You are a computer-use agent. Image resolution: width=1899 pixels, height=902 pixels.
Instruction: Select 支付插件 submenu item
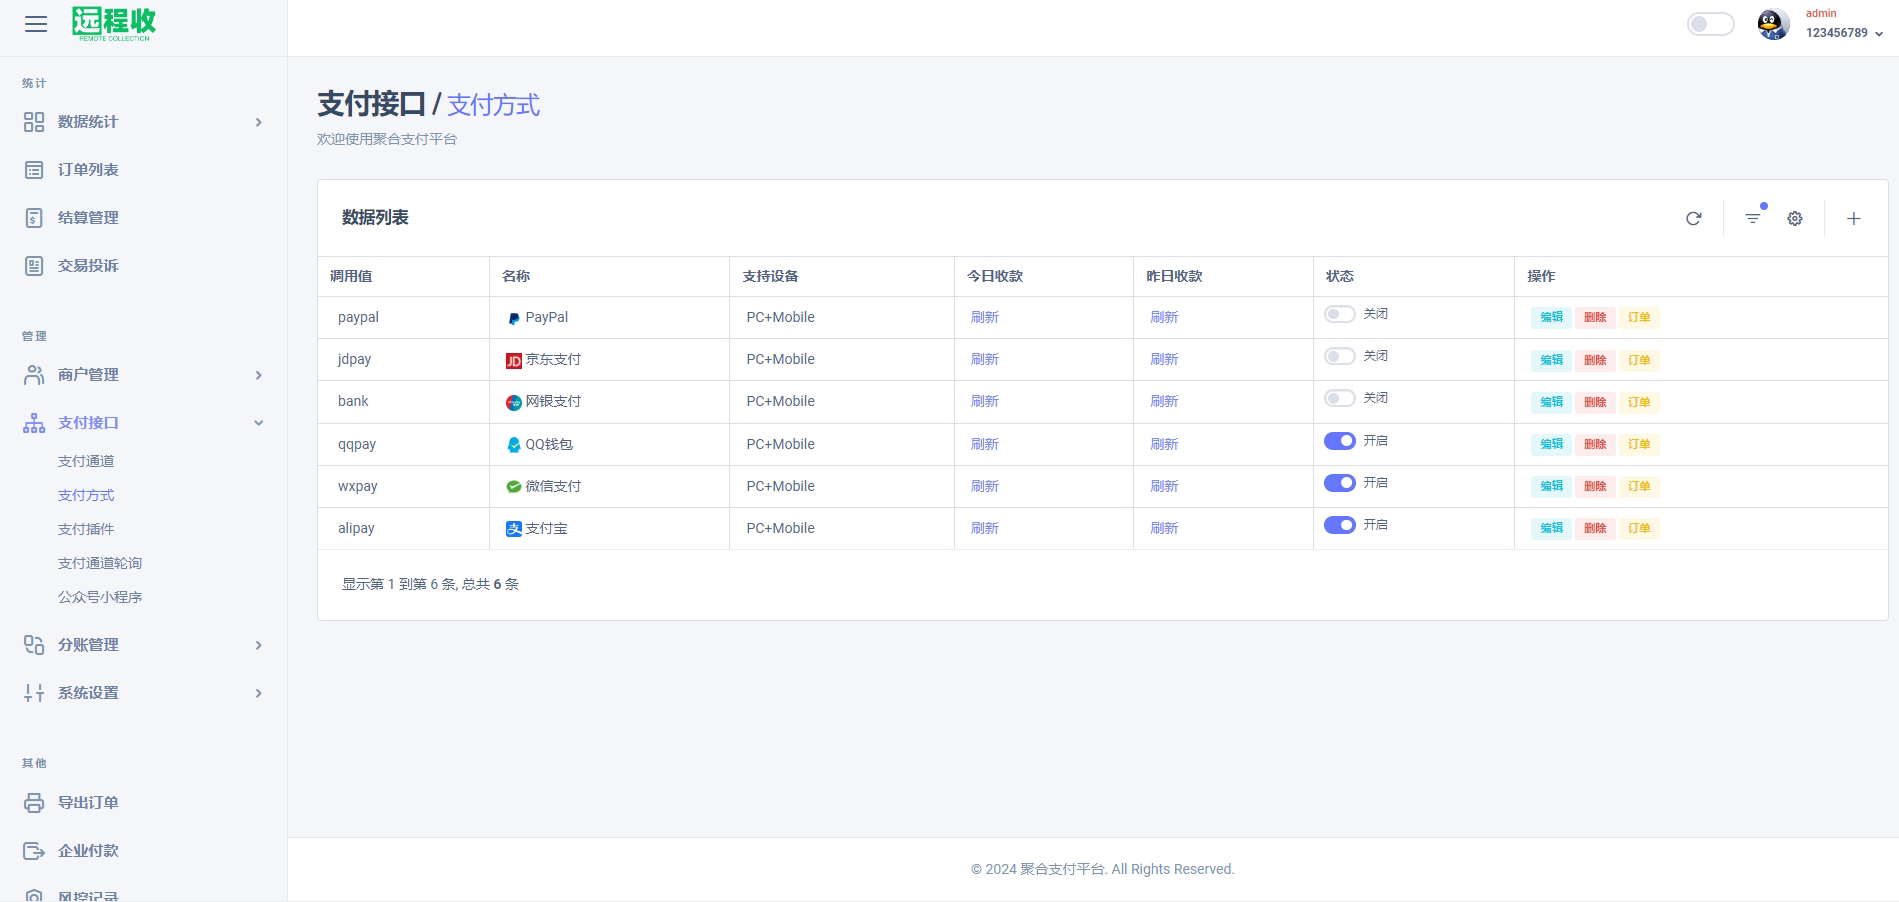[86, 529]
